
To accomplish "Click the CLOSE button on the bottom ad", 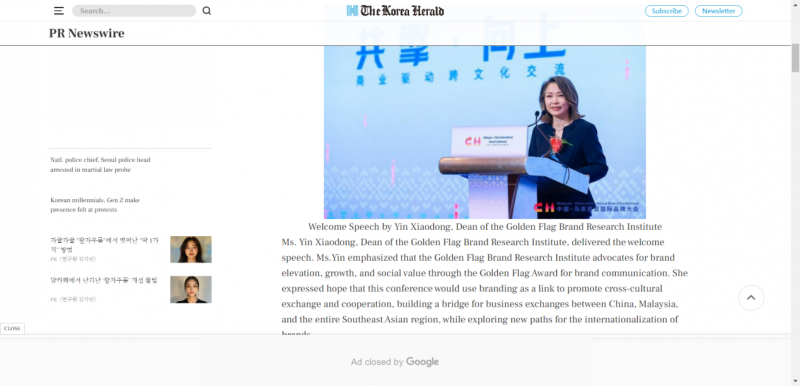I will point(12,329).
